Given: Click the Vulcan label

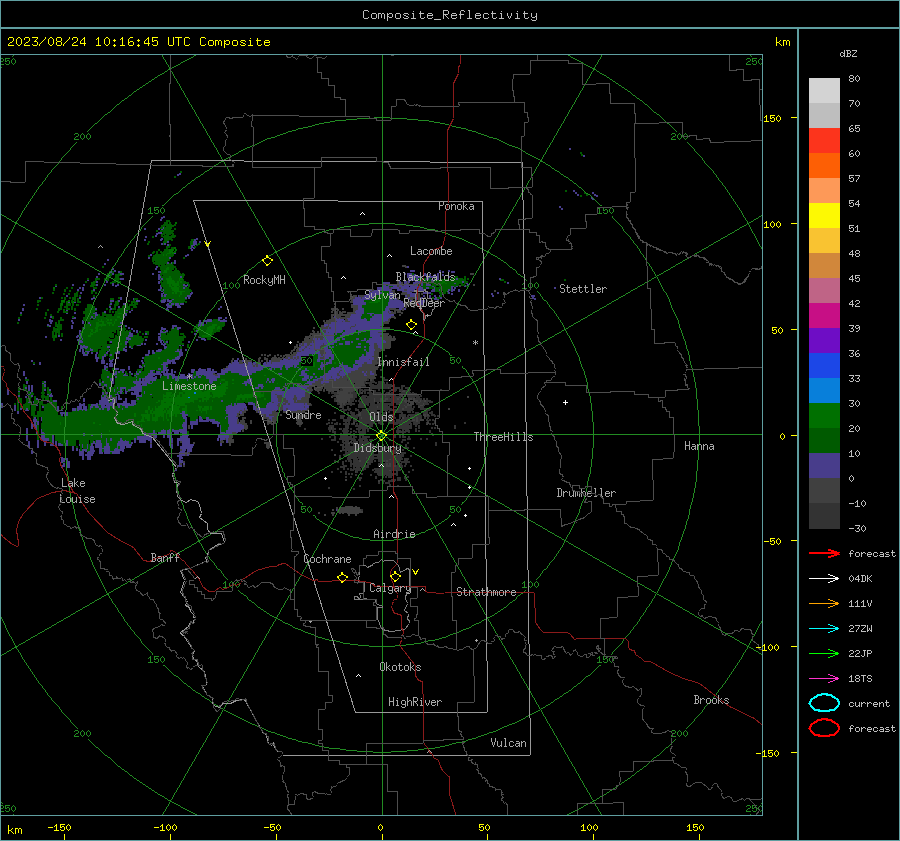Looking at the screenshot, I should tap(509, 743).
